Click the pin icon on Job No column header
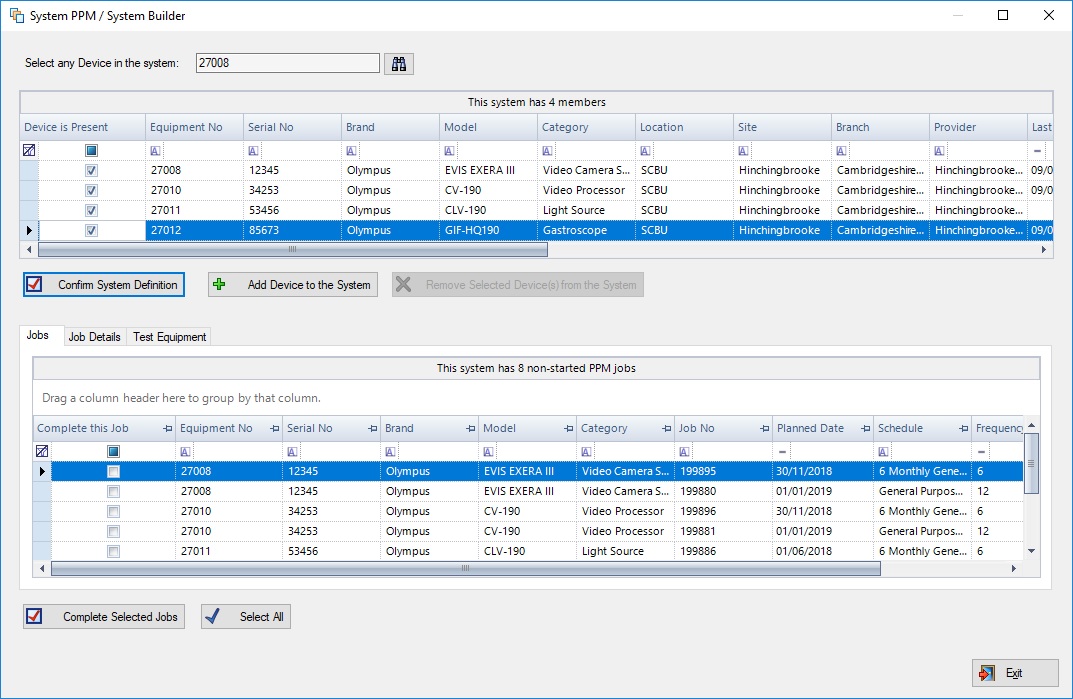 coord(762,429)
